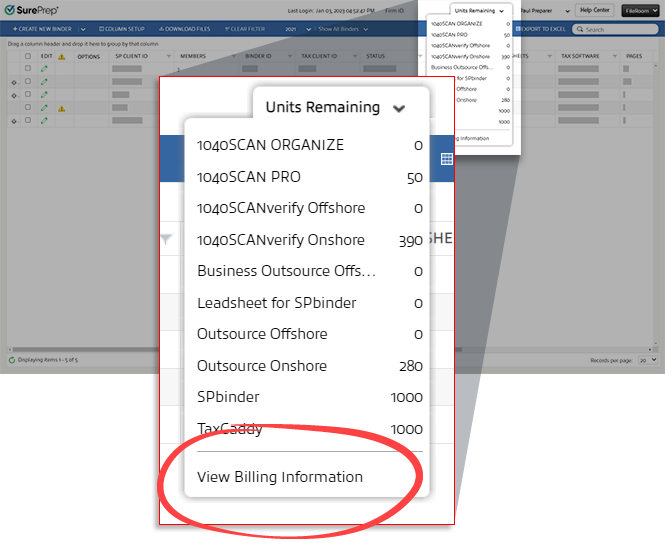Open the edit pencil in the second binder row
This screenshot has height=548, width=665.
coord(44,81)
